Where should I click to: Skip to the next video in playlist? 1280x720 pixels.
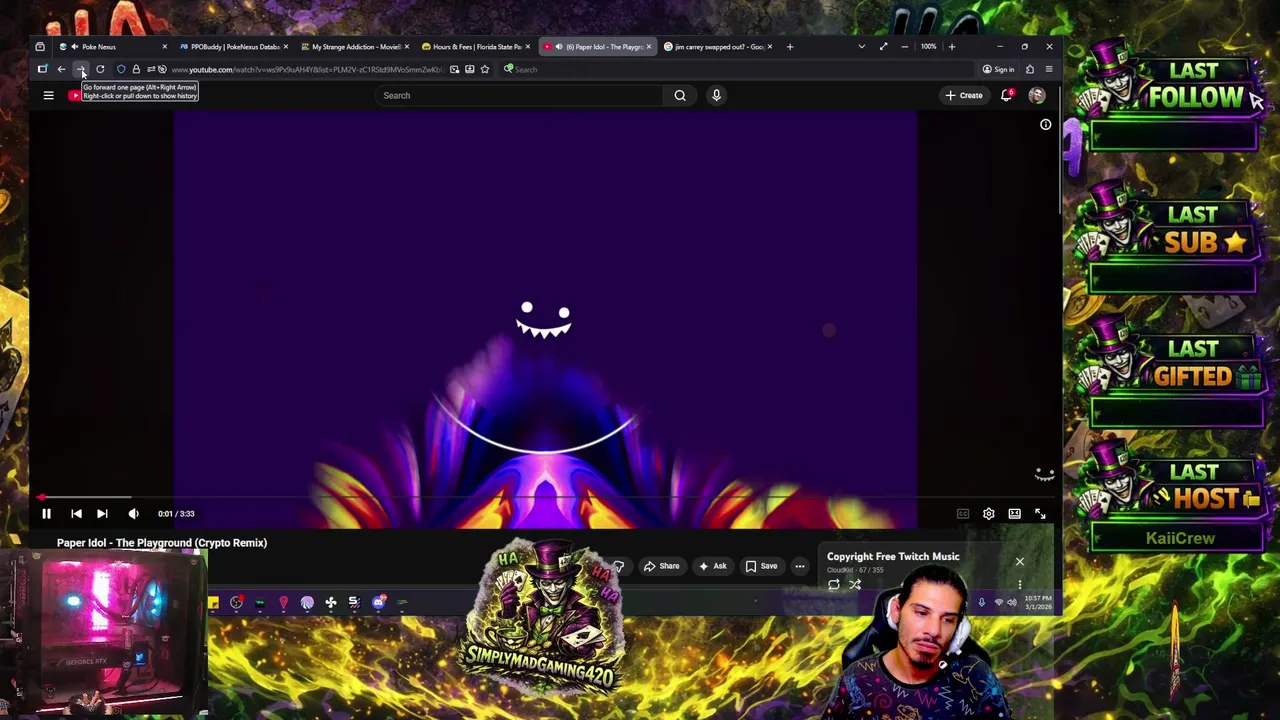tap(102, 514)
